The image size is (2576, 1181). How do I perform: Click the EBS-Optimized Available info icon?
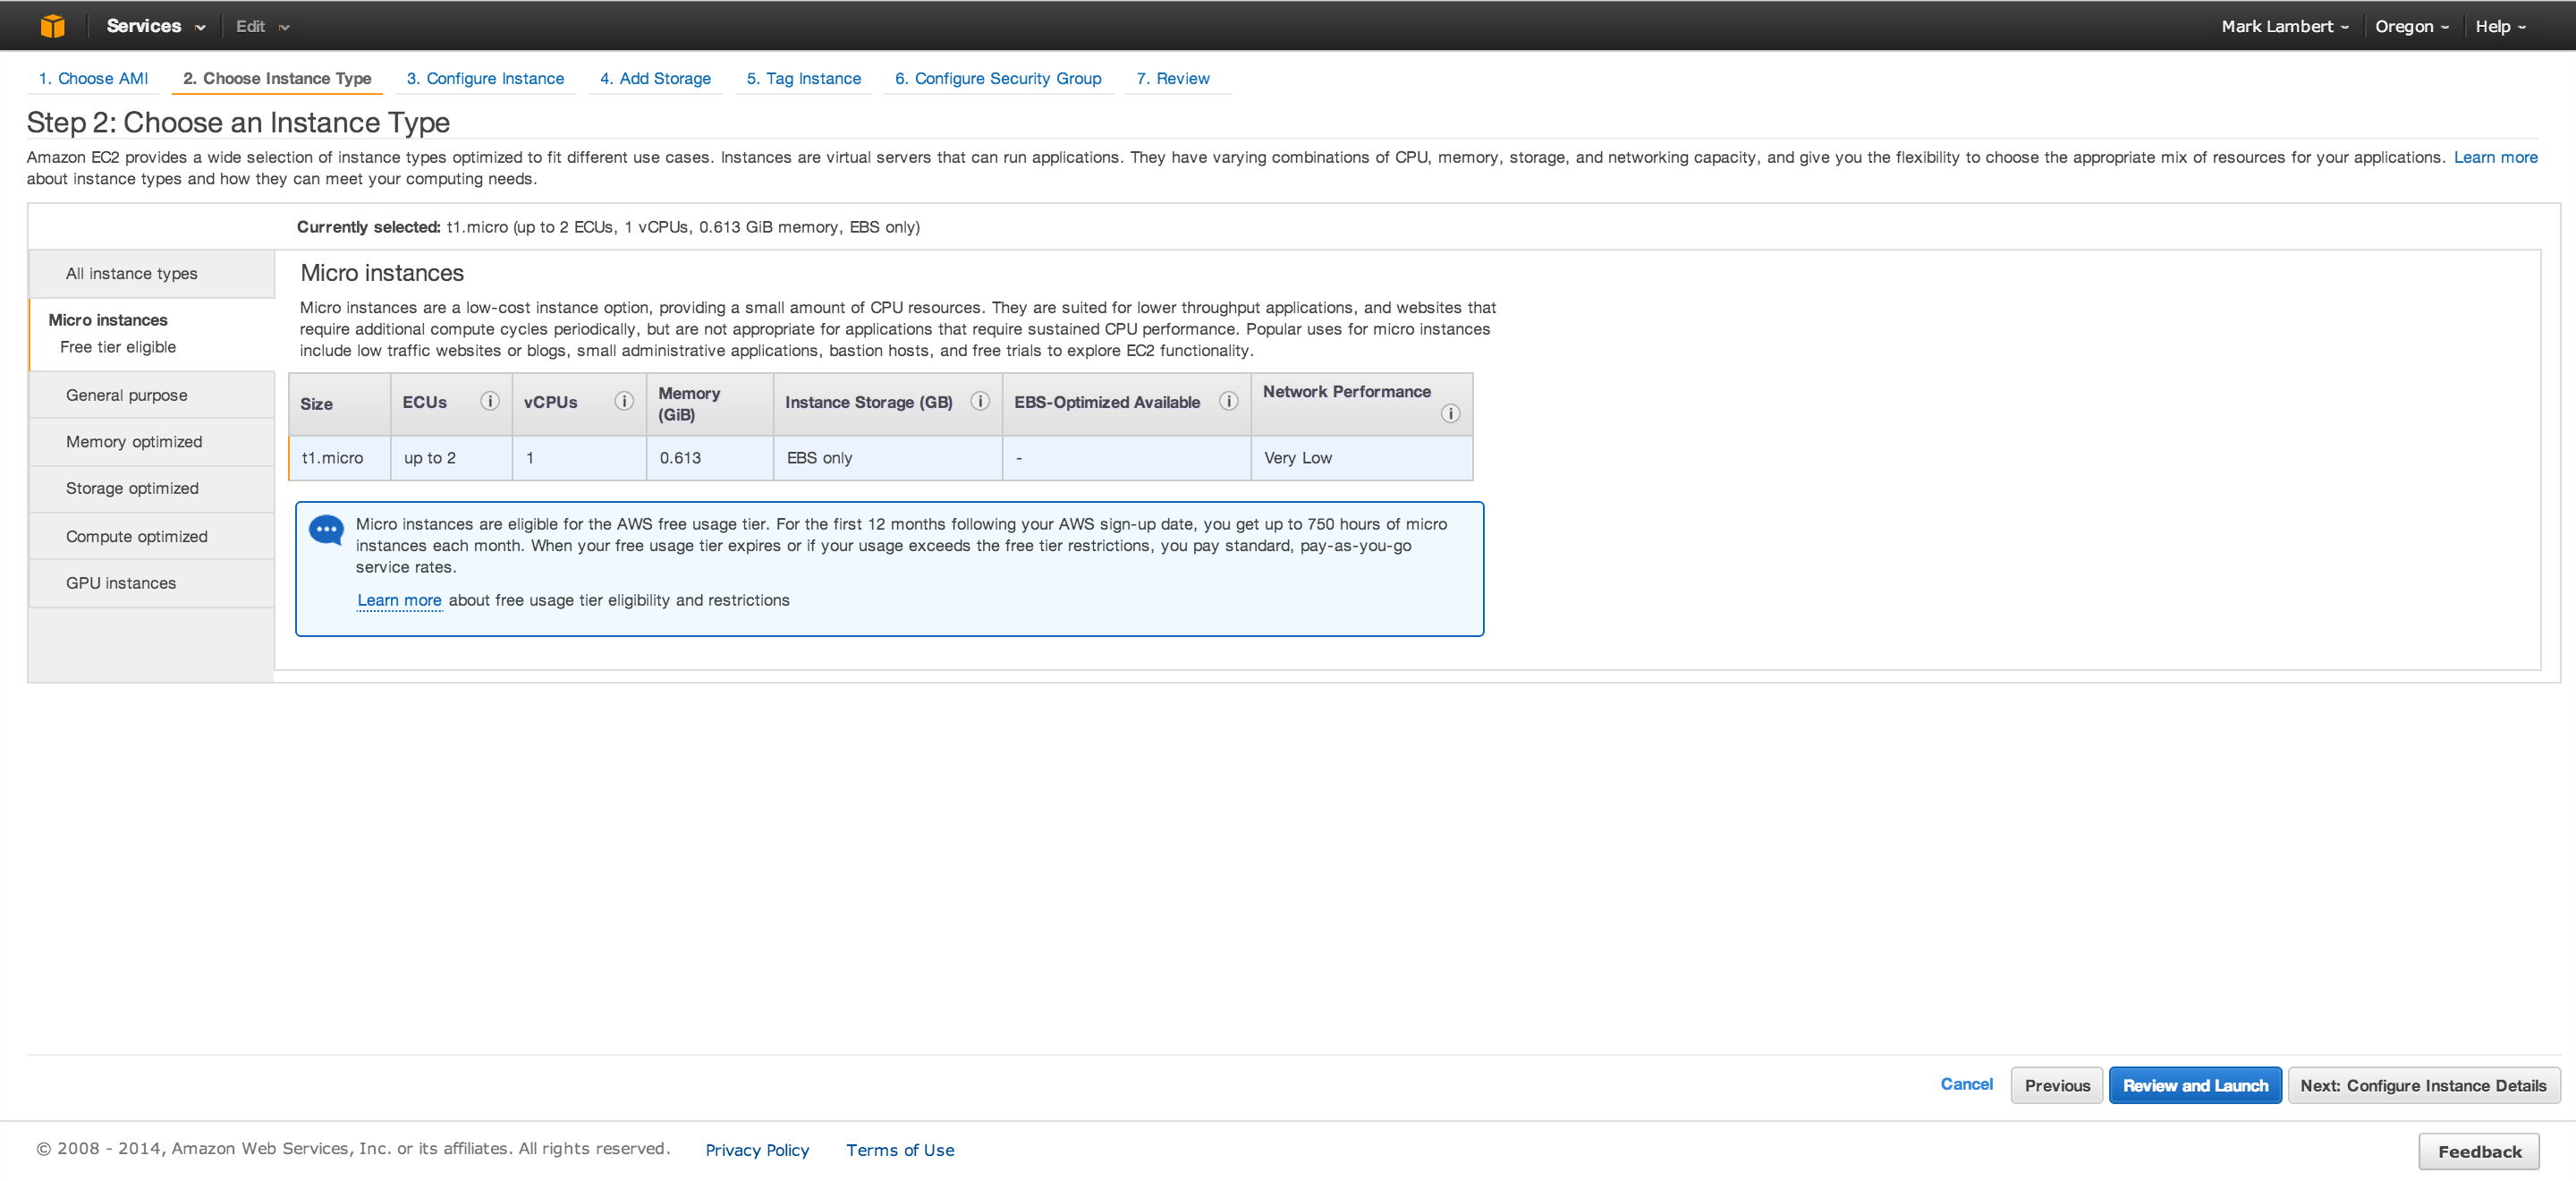click(x=1228, y=401)
